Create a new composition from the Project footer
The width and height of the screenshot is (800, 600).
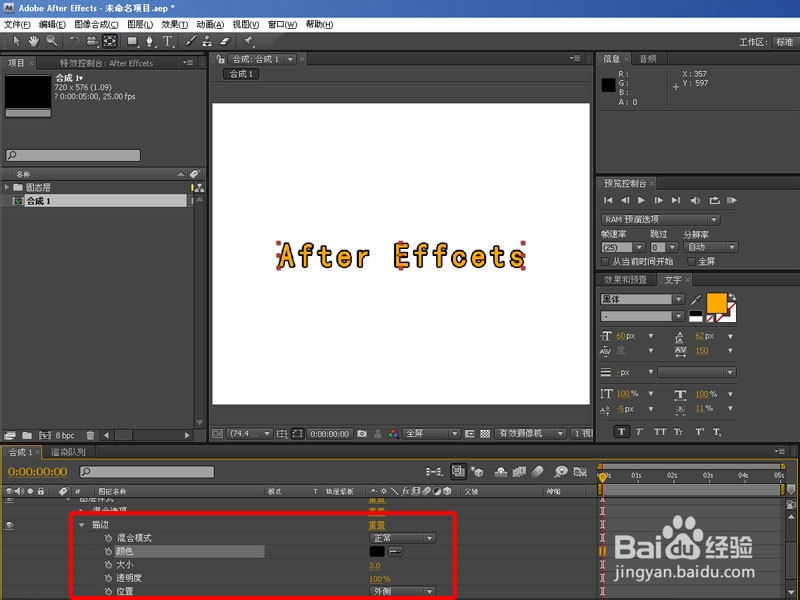(45, 435)
